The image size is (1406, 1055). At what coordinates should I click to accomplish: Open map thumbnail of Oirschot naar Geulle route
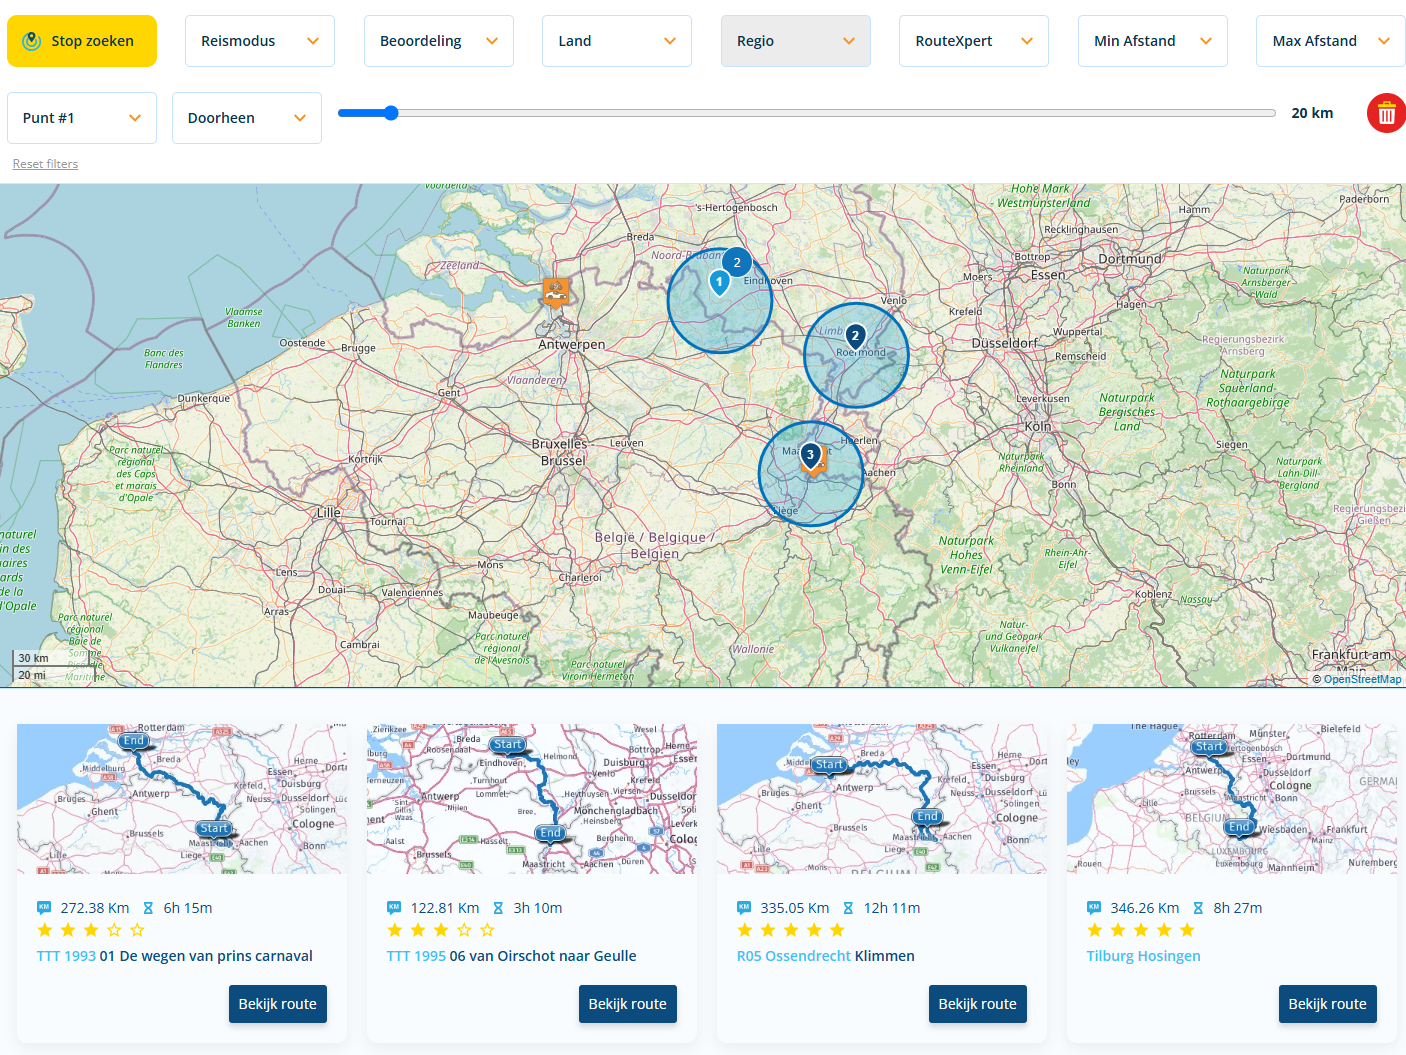[532, 799]
